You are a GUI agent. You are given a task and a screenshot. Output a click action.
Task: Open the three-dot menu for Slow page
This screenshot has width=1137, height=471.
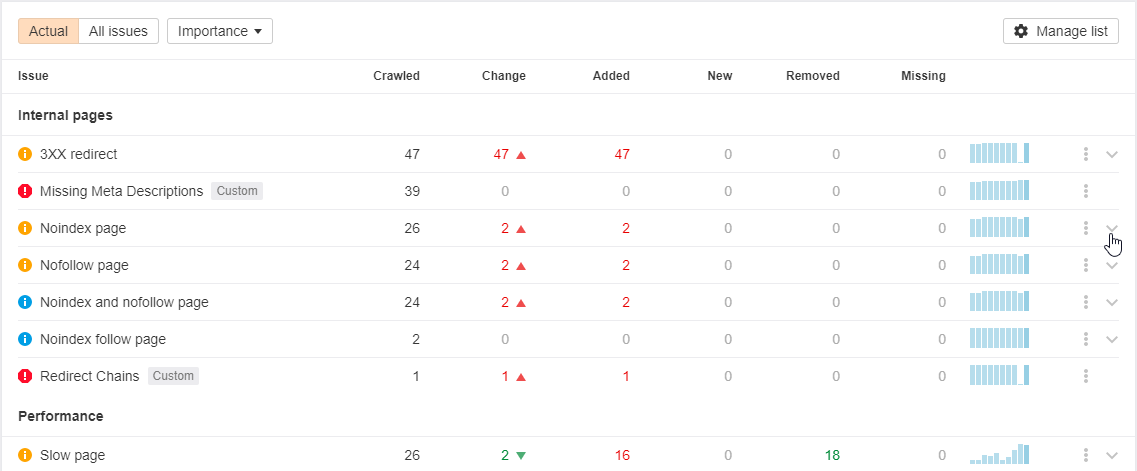coord(1086,455)
